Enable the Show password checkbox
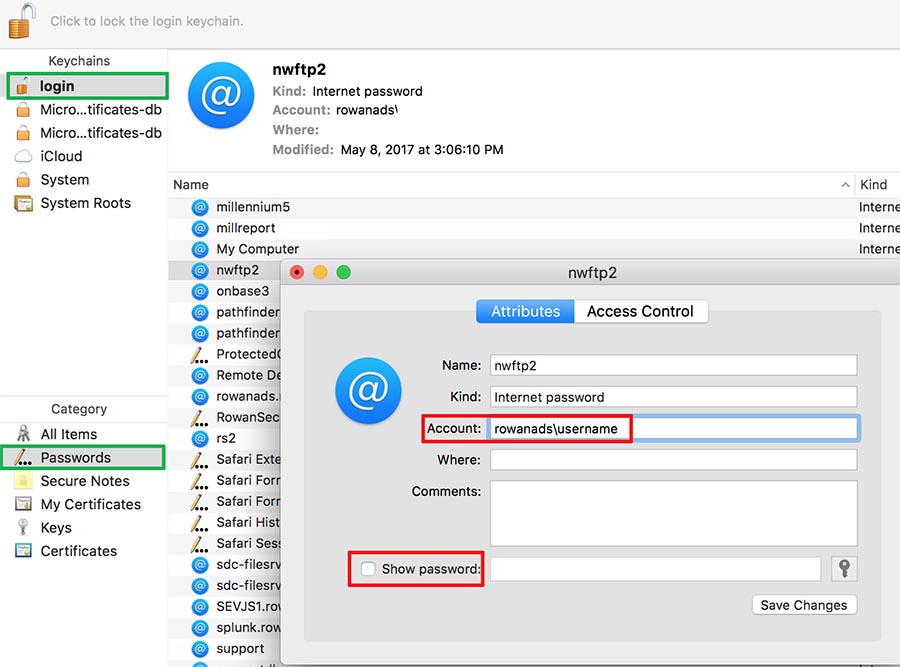Screen dimensions: 900x667 coord(369,569)
